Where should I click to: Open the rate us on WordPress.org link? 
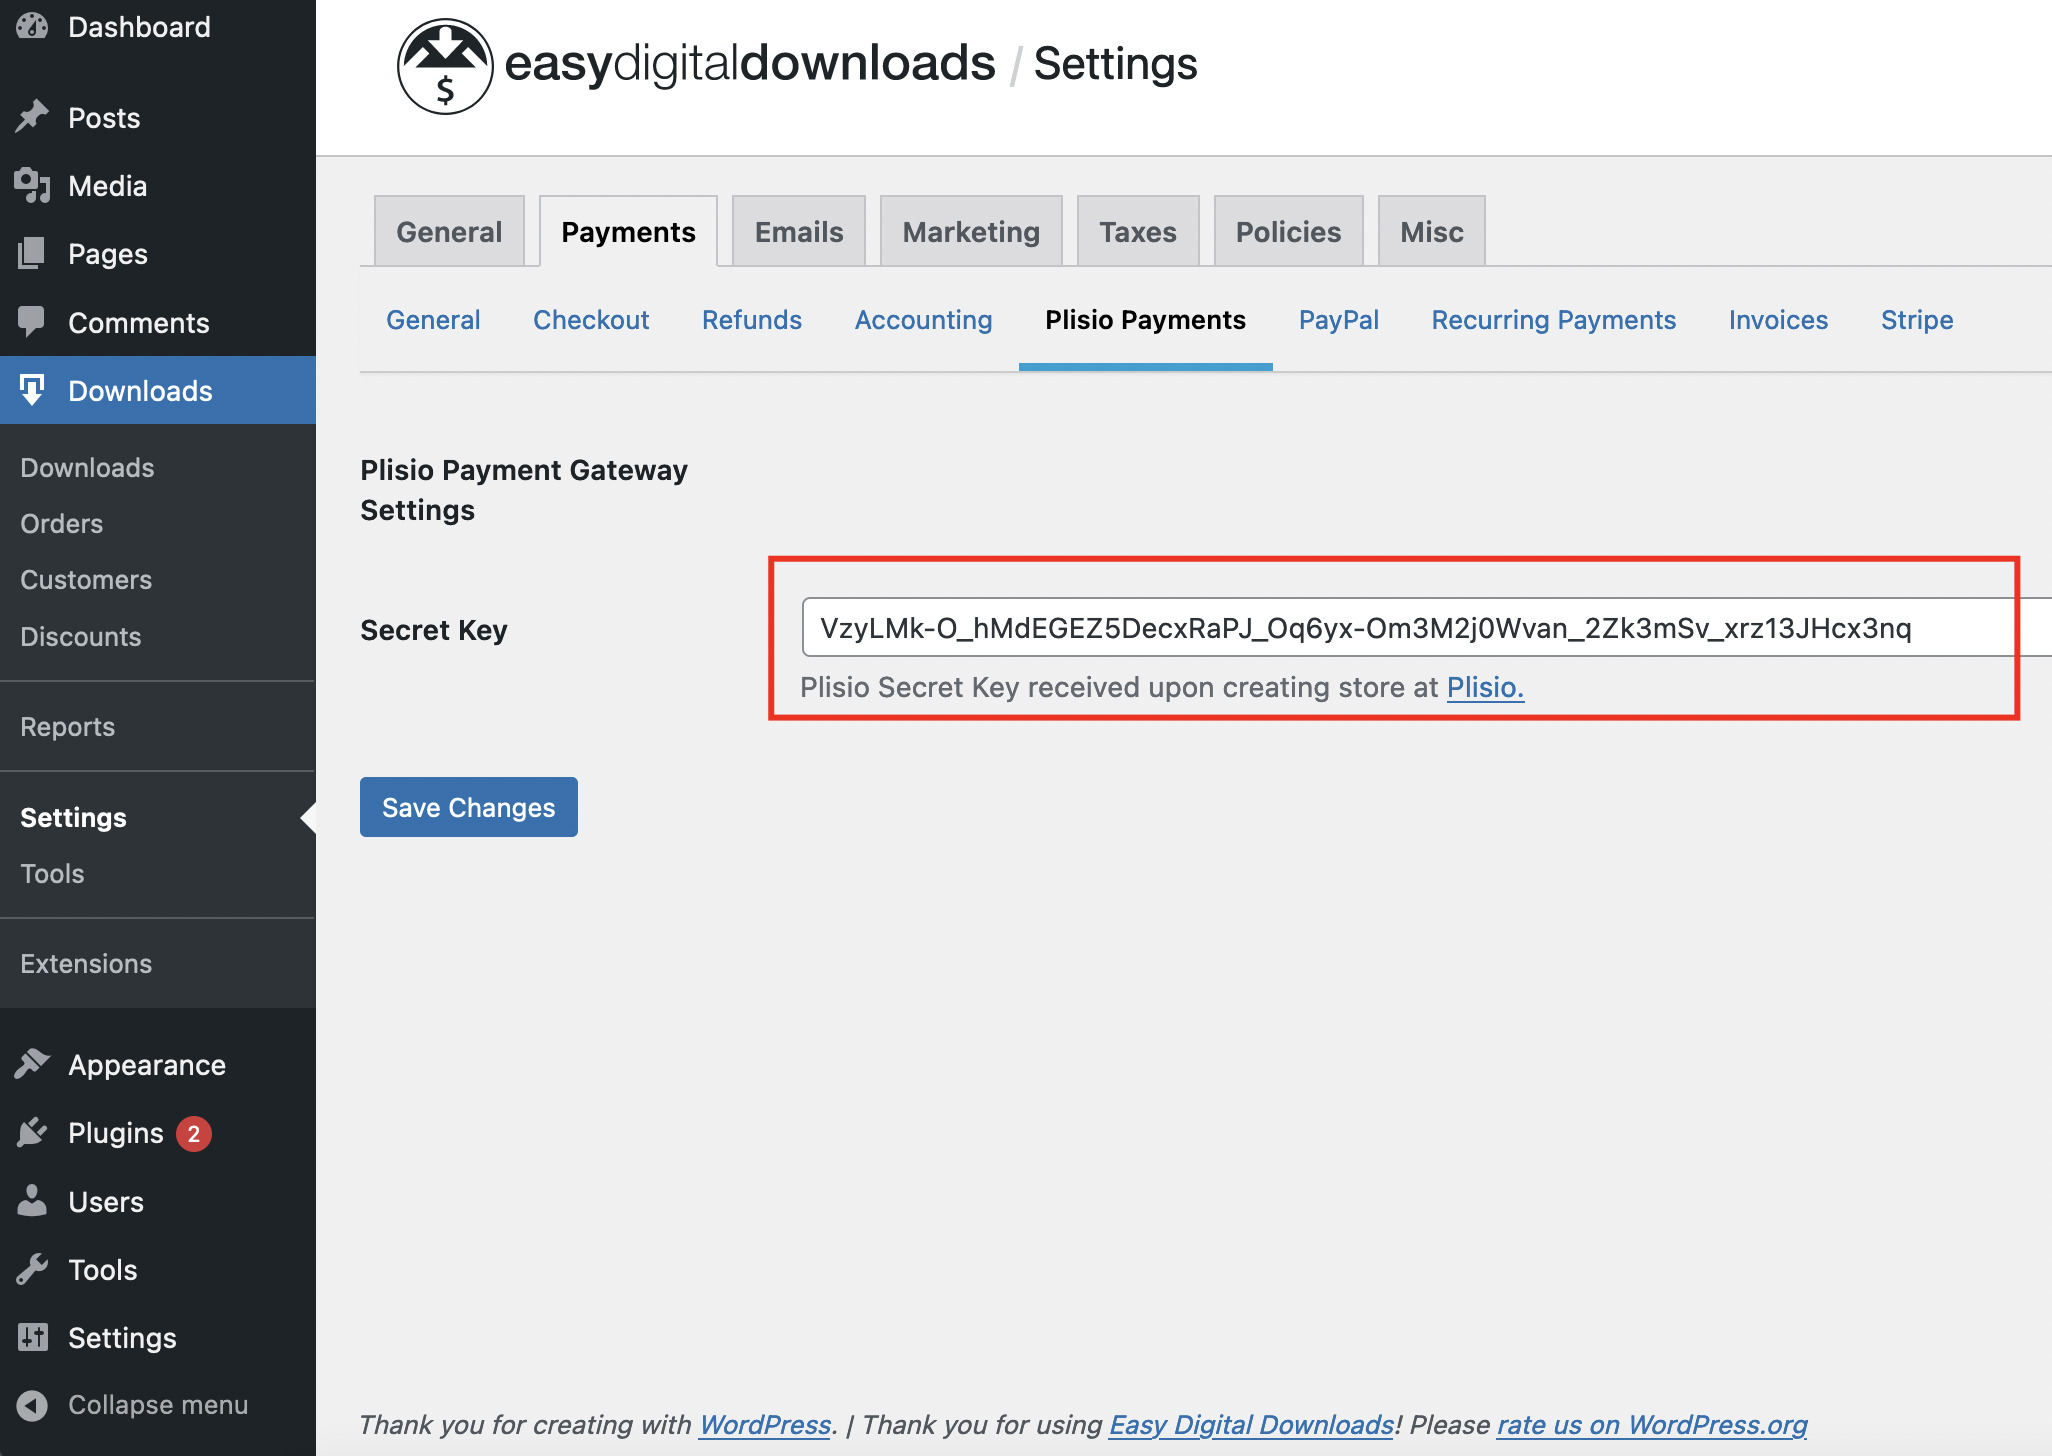[1651, 1424]
